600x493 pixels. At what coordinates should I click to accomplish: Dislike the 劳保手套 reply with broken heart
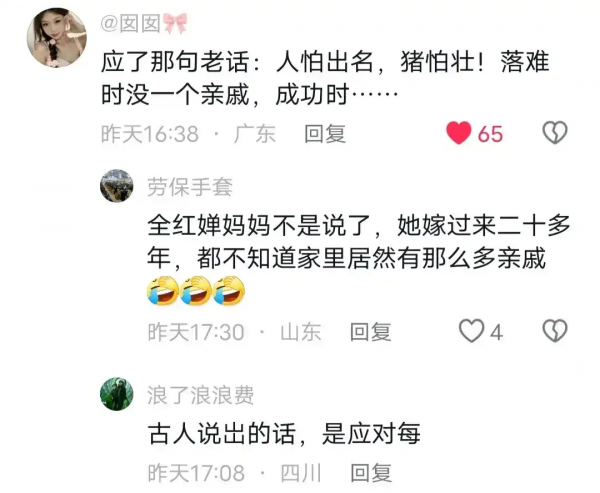(x=555, y=331)
